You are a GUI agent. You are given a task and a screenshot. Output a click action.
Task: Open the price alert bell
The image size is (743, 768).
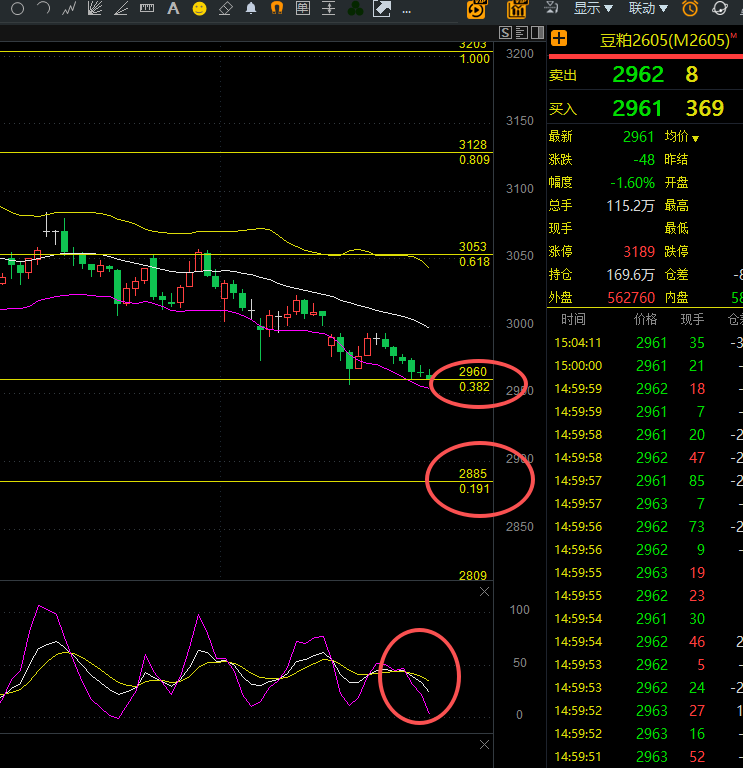coord(251,8)
